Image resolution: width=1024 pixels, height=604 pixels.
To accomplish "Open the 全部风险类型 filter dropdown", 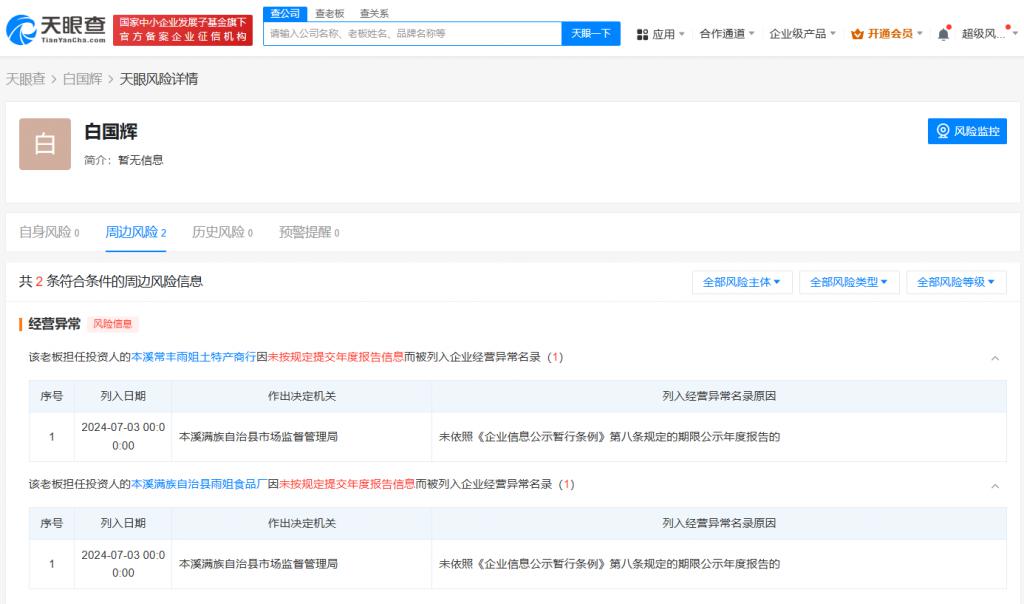I will click(x=849, y=282).
